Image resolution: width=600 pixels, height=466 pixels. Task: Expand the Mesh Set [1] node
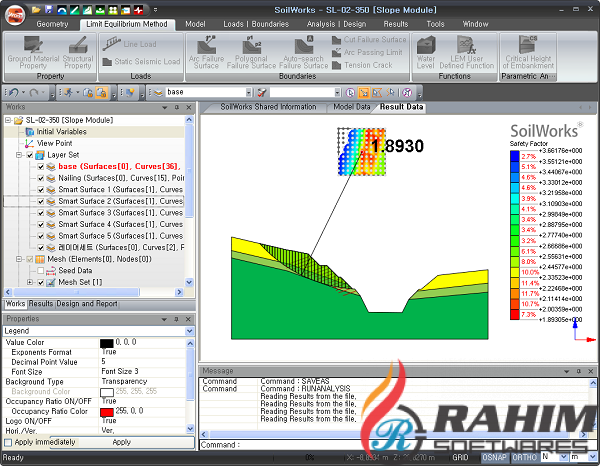(x=31, y=282)
